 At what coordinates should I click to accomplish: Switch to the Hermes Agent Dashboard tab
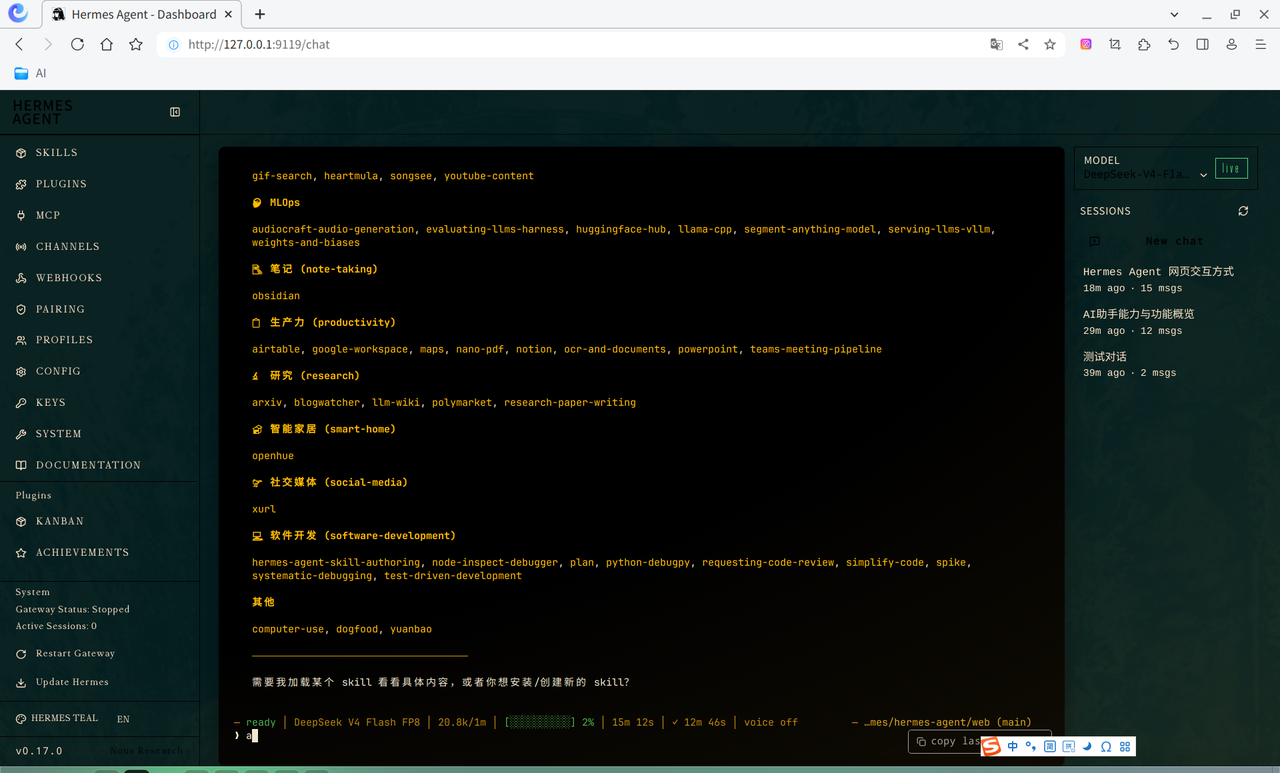coord(141,15)
